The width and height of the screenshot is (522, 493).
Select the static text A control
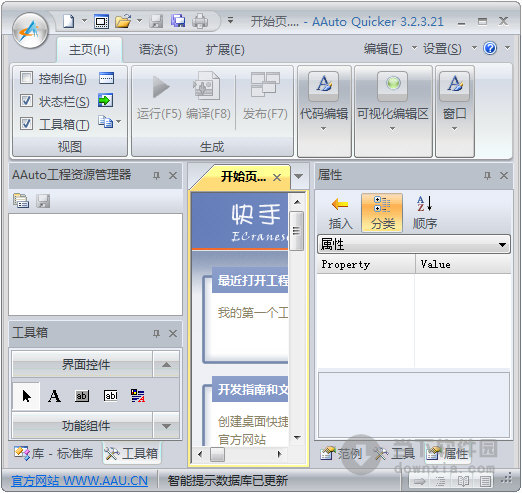point(54,396)
